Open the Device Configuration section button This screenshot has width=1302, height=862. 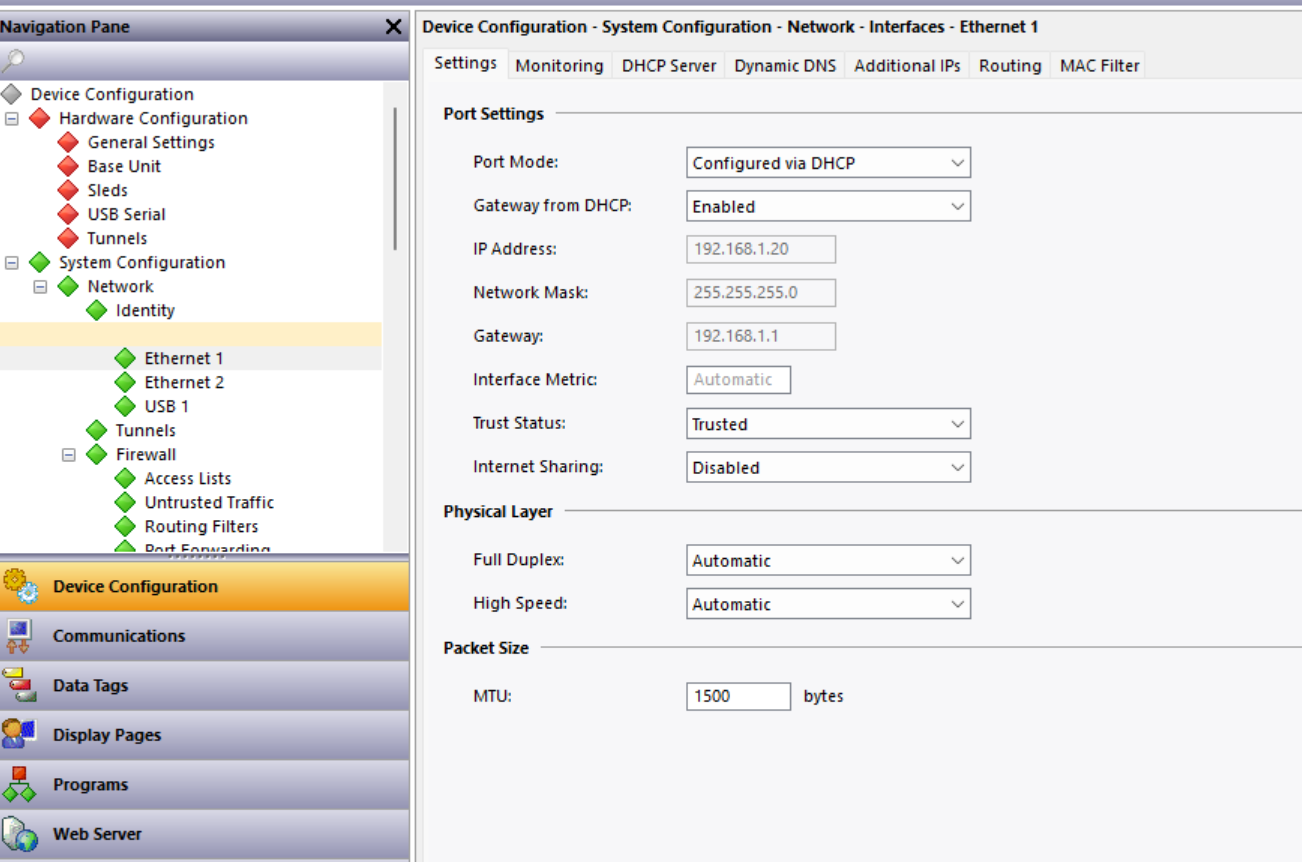[135, 587]
